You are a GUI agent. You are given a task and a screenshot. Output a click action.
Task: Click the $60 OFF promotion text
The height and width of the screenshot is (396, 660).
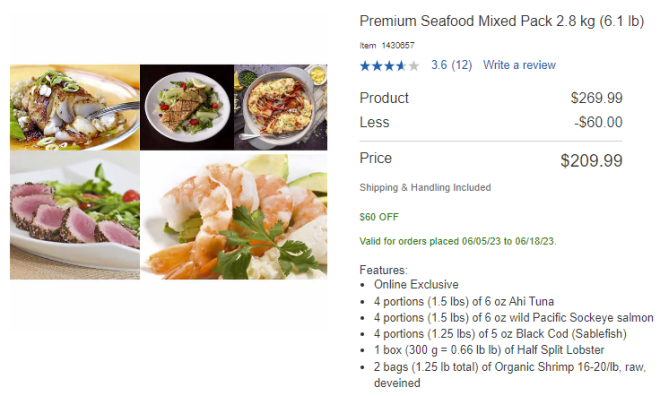(x=379, y=217)
